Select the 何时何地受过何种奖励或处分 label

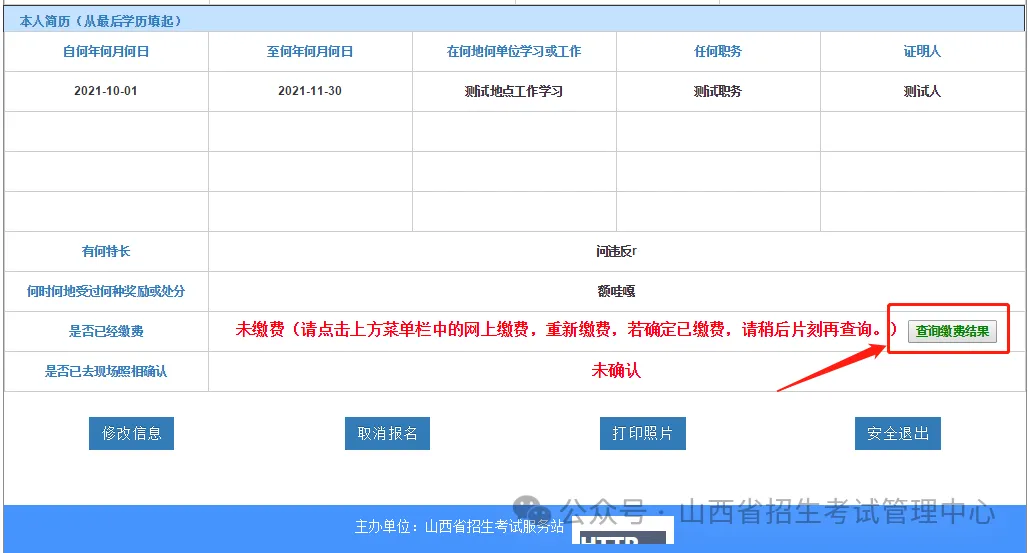[106, 291]
